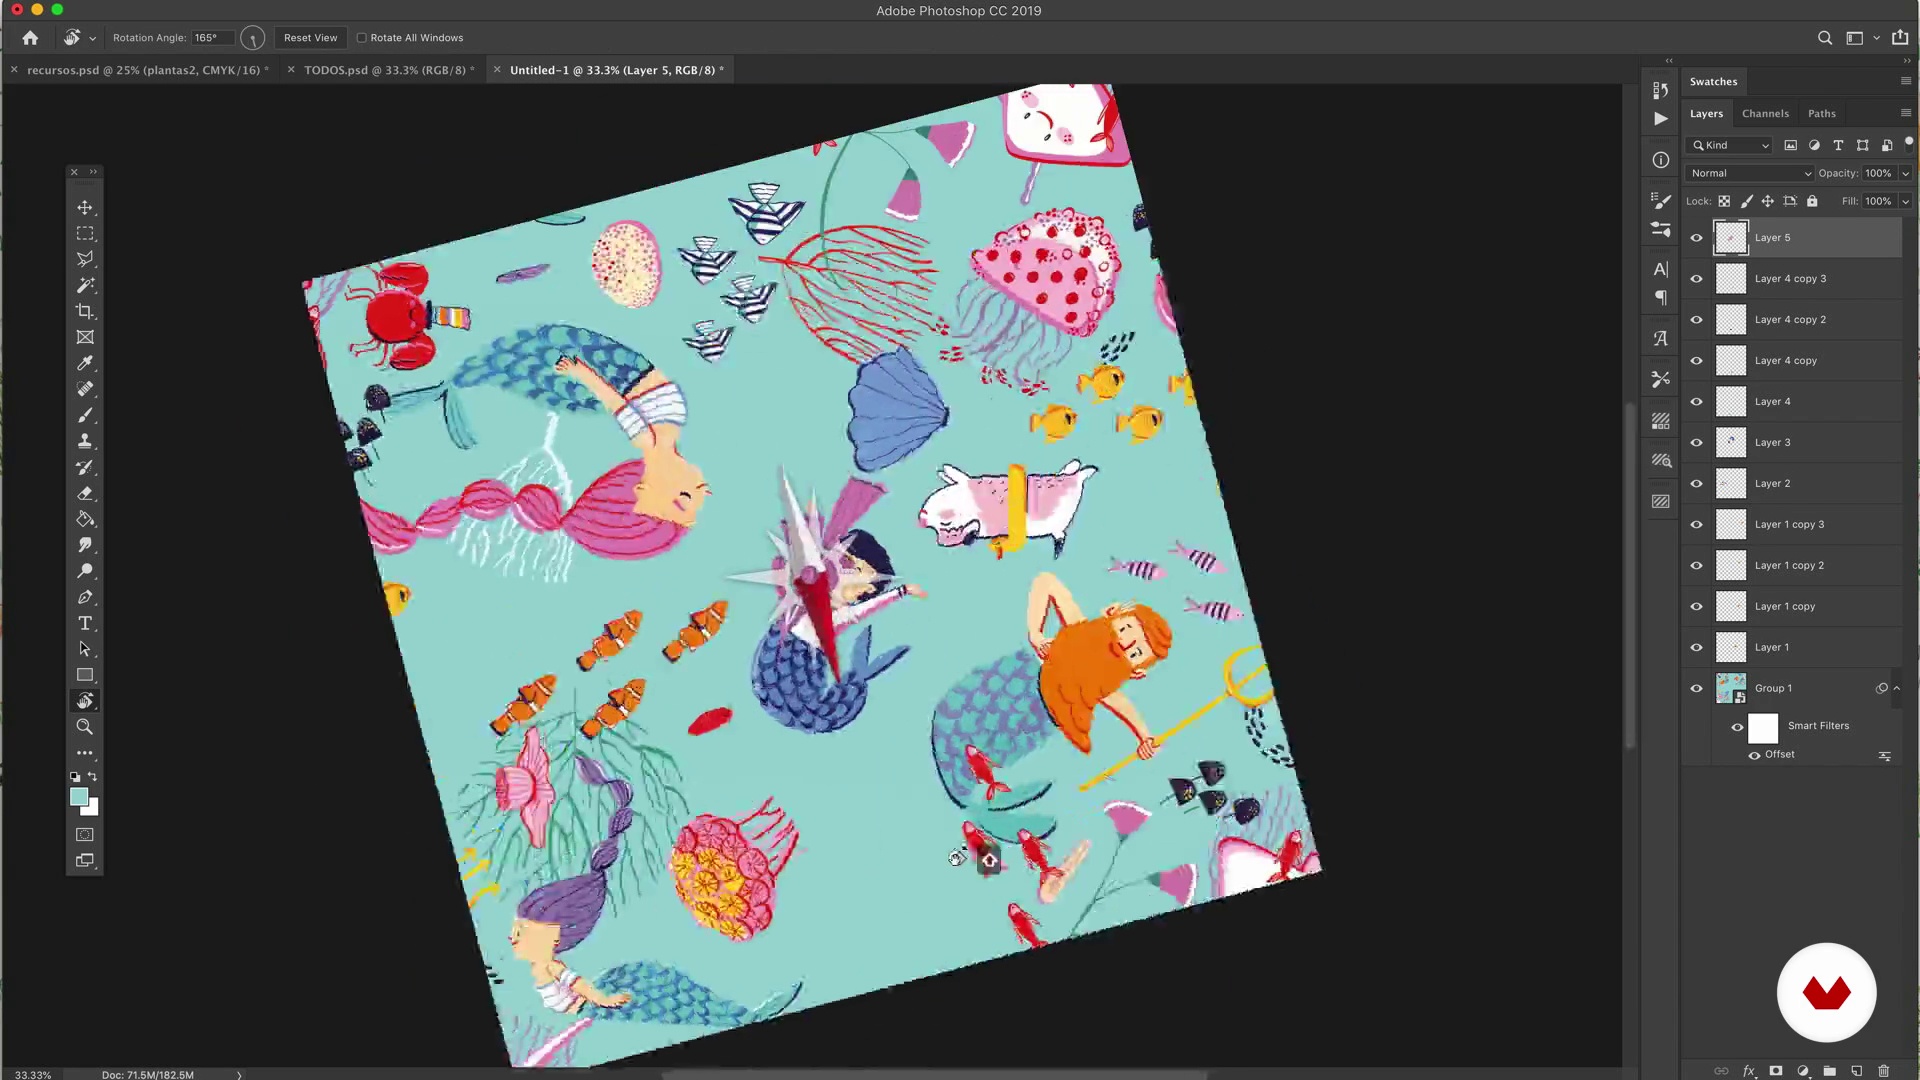The height and width of the screenshot is (1080, 1920).
Task: Select the Rectangle shape tool
Action: (x=85, y=675)
